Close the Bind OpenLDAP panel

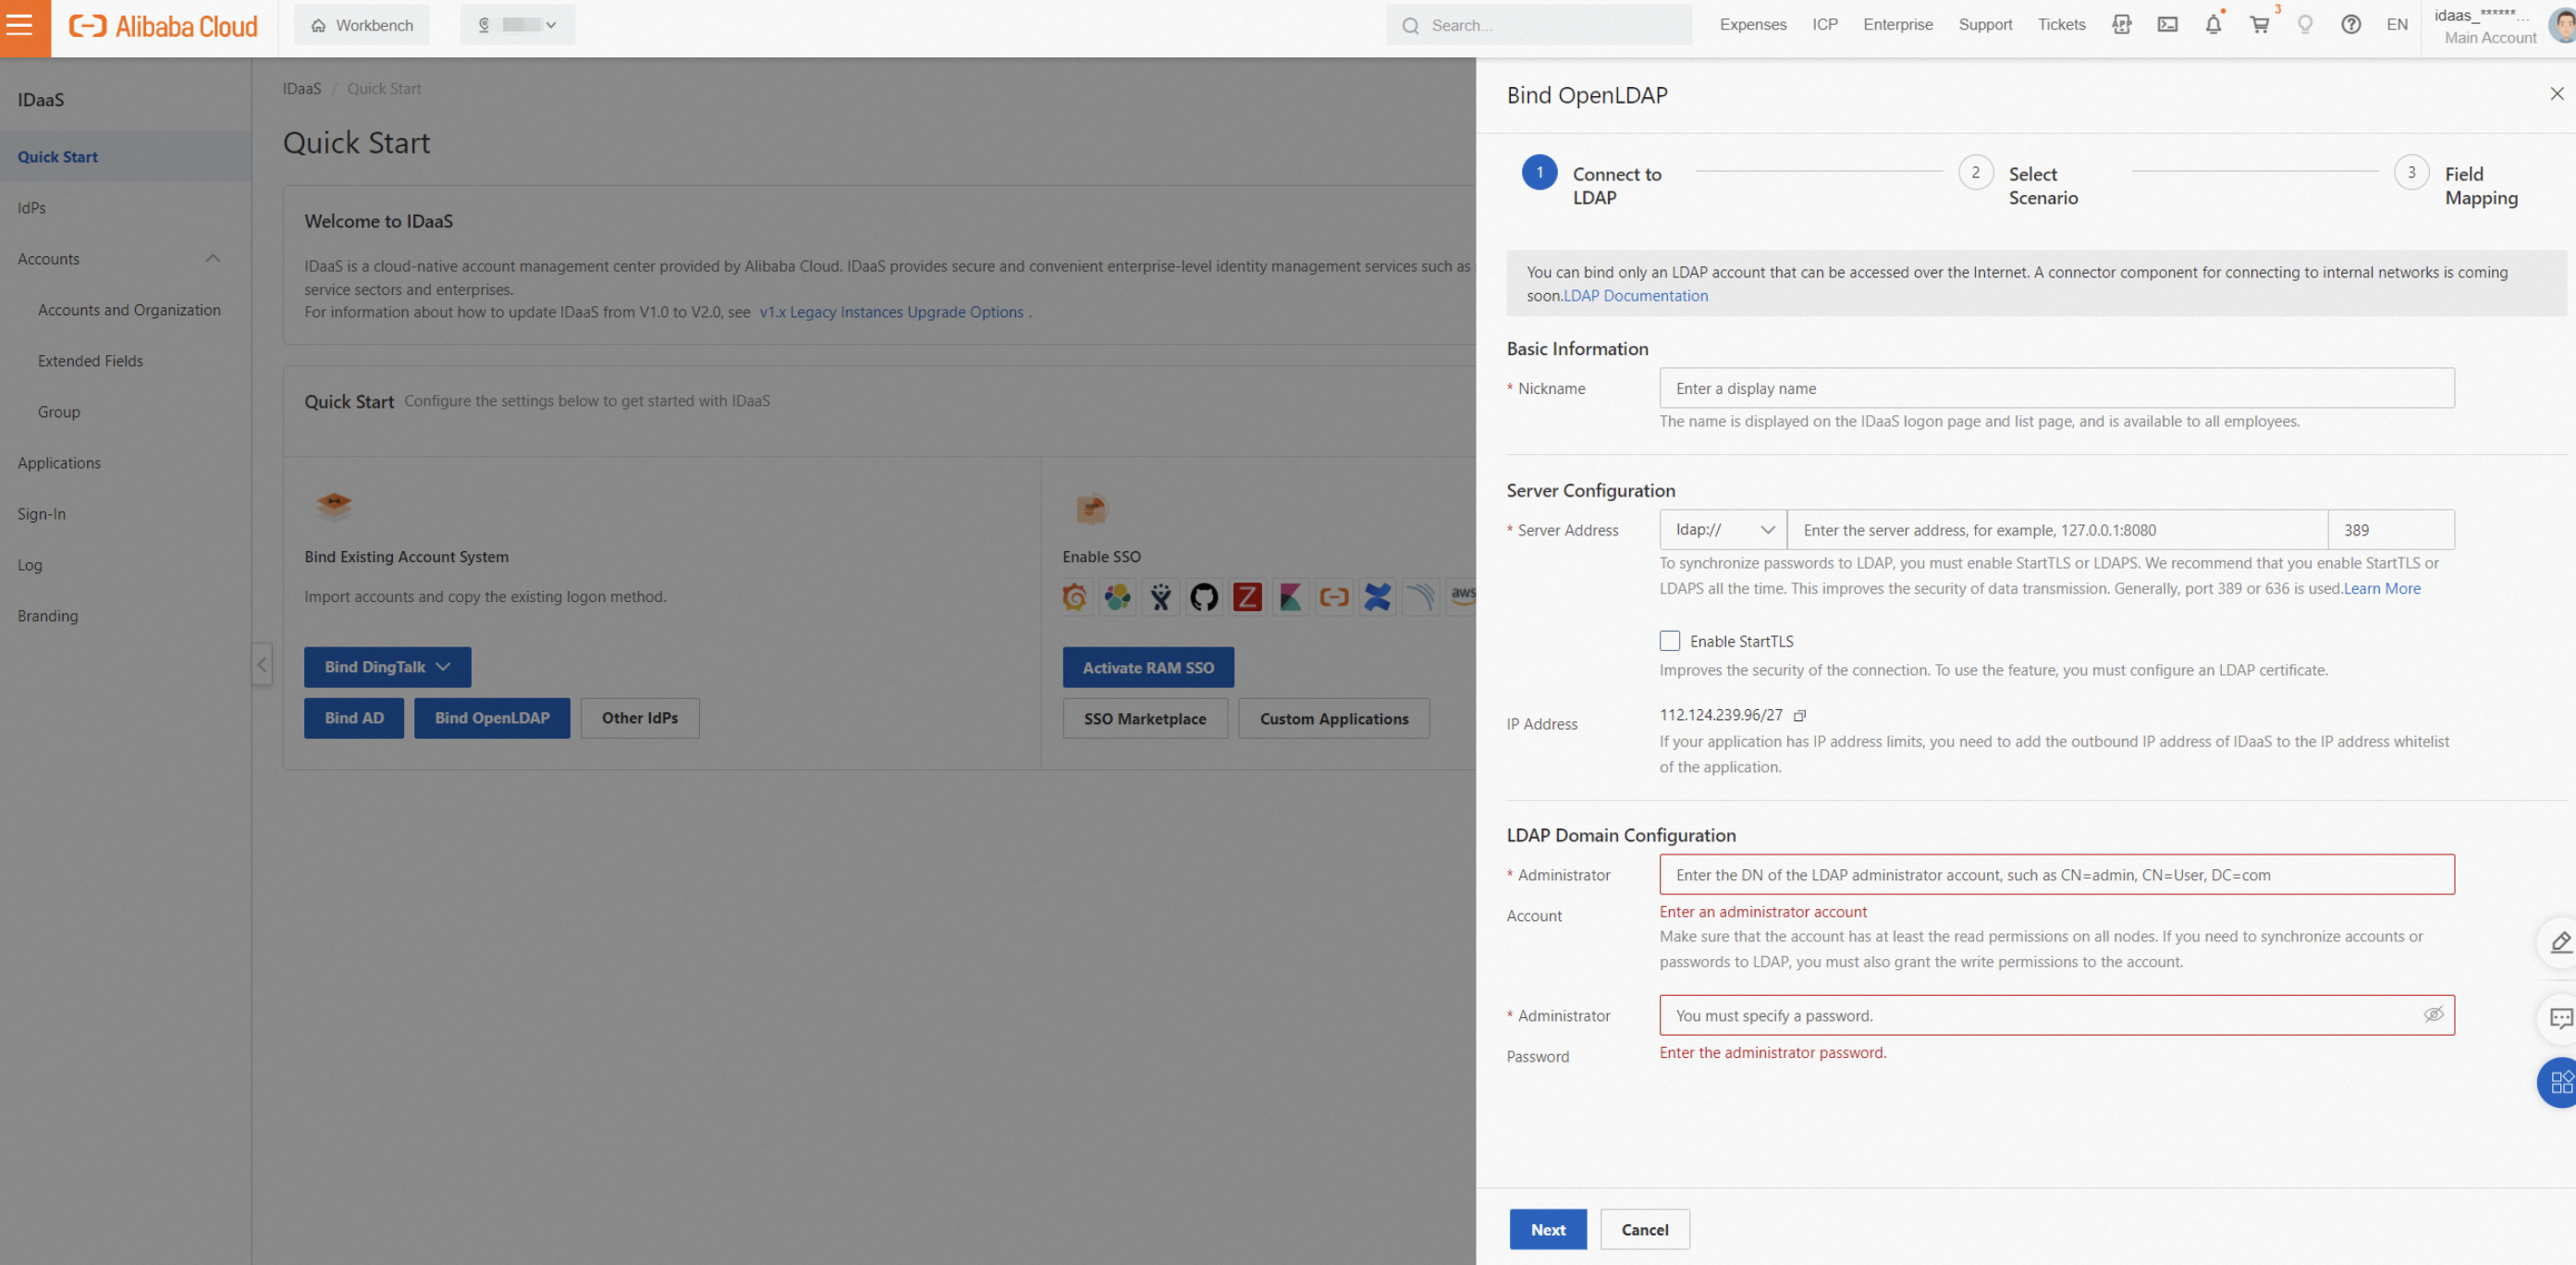(x=2556, y=94)
